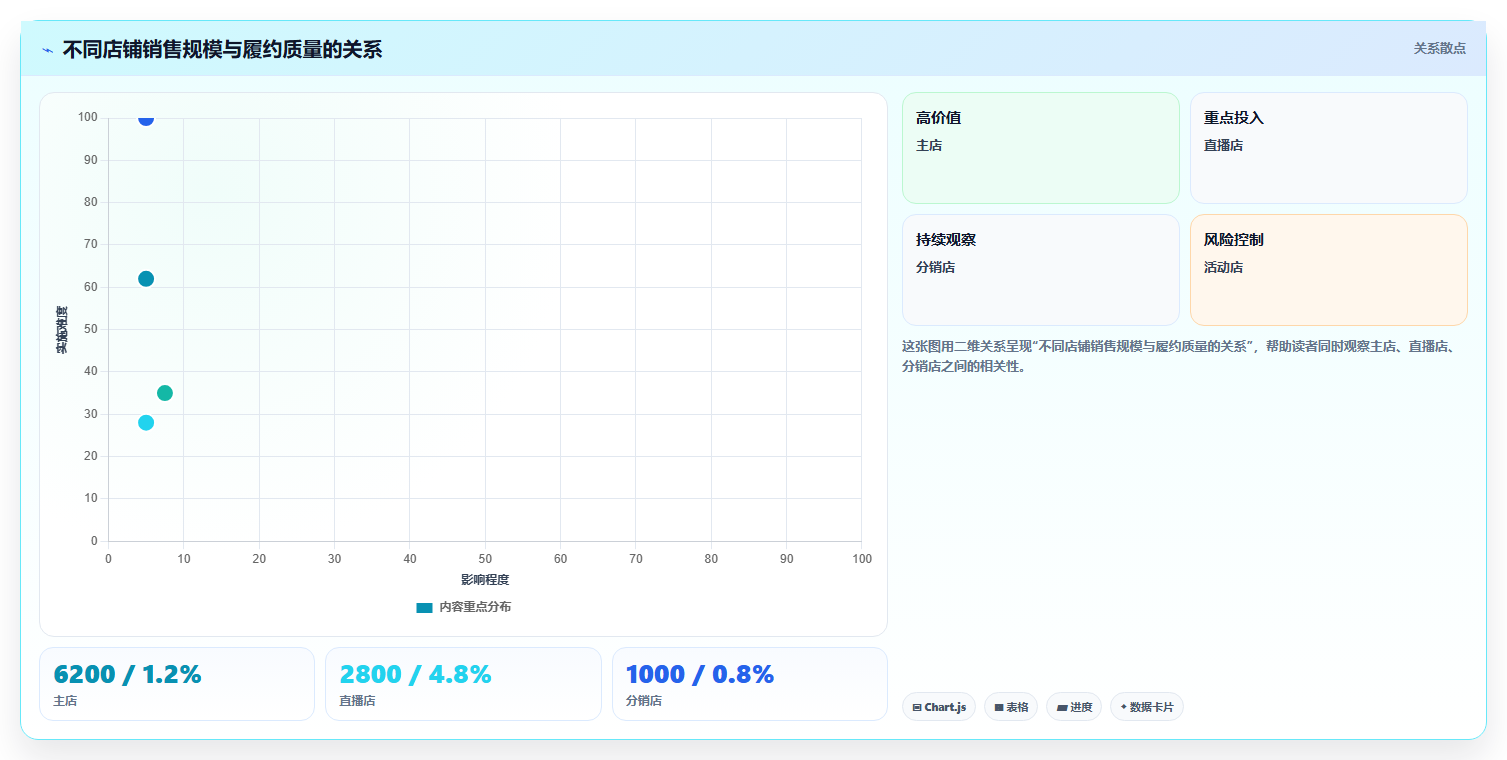The height and width of the screenshot is (760, 1507).
Task: Open the 风险控制 活动店 quadrant card
Action: tap(1329, 270)
